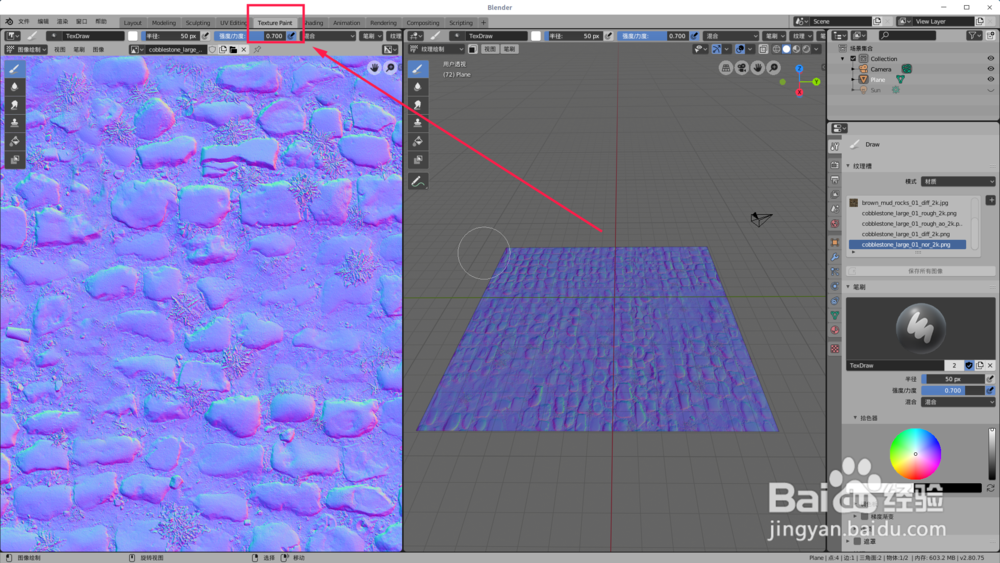Screen dimensions: 1000x563
Task: Select the Clone tool in 3D viewport
Action: [418, 123]
